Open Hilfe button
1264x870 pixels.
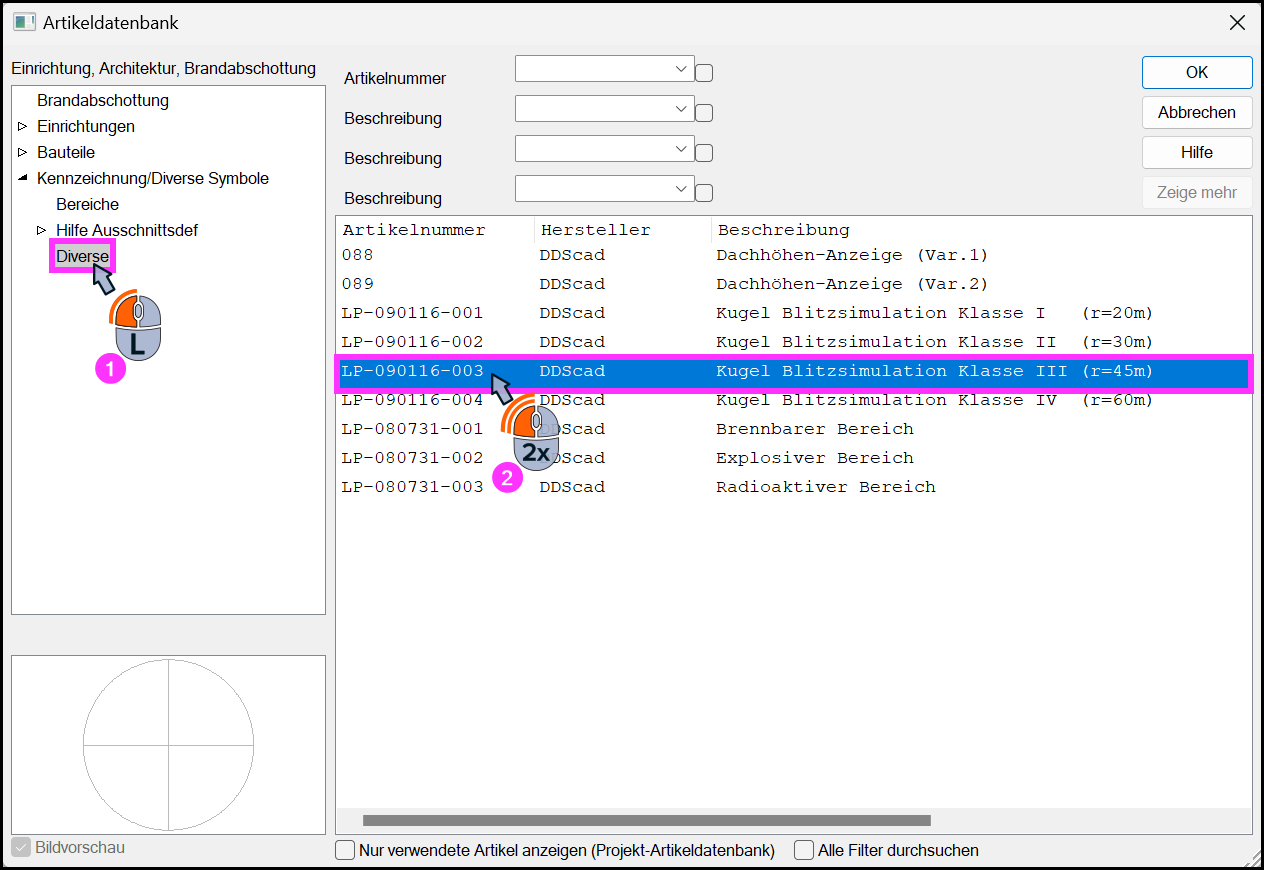(1197, 152)
